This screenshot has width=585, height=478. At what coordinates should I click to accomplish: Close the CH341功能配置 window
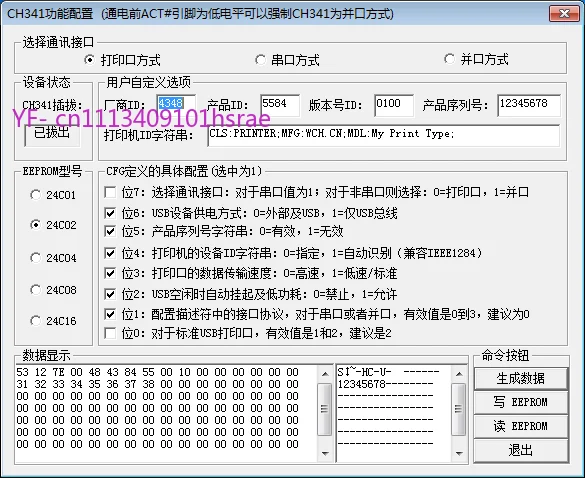click(564, 14)
